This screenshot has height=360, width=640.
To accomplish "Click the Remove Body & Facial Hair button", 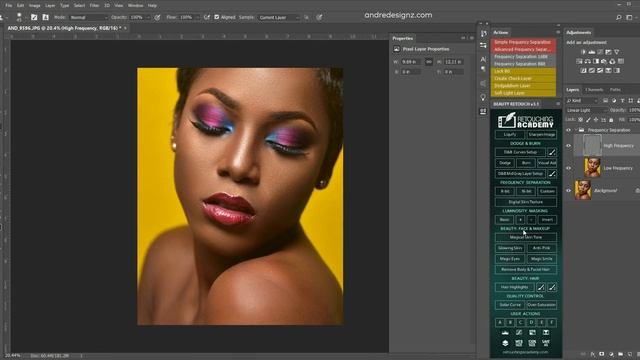I will pos(526,269).
